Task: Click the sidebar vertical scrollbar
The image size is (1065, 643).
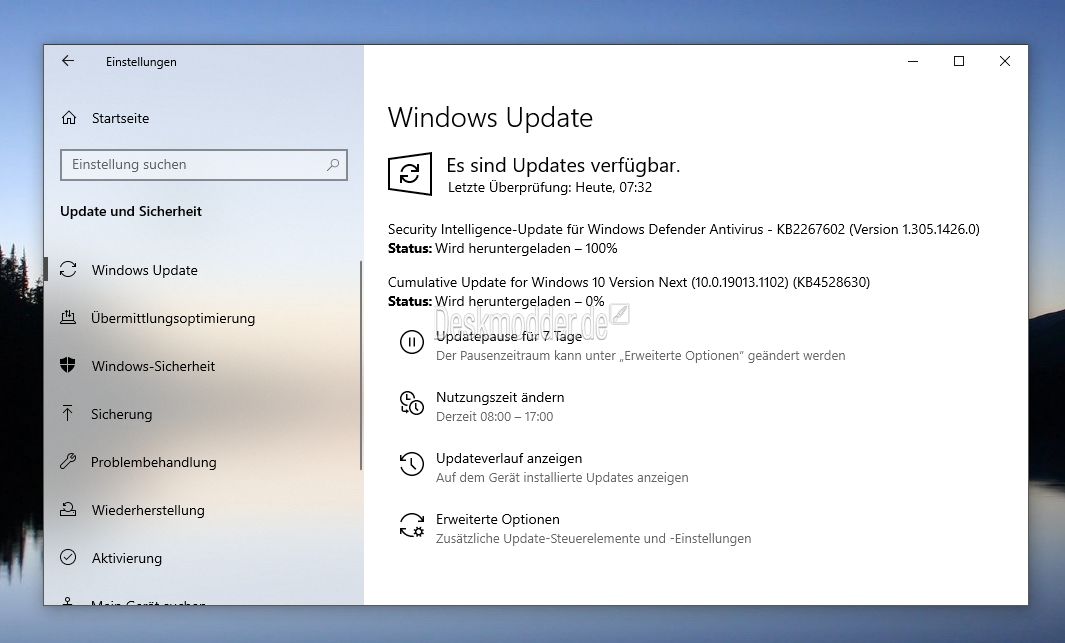Action: coord(361,365)
